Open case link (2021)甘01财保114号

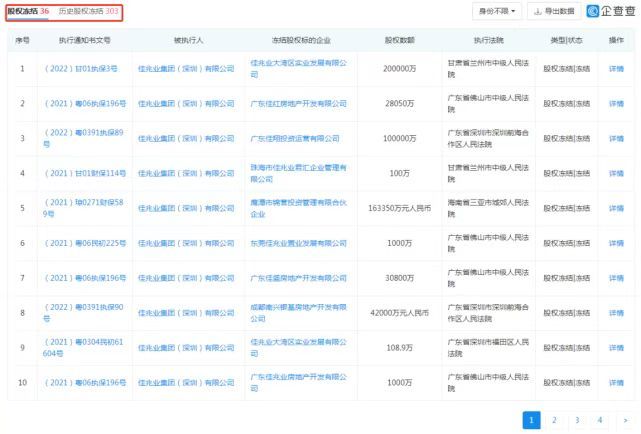(x=85, y=173)
